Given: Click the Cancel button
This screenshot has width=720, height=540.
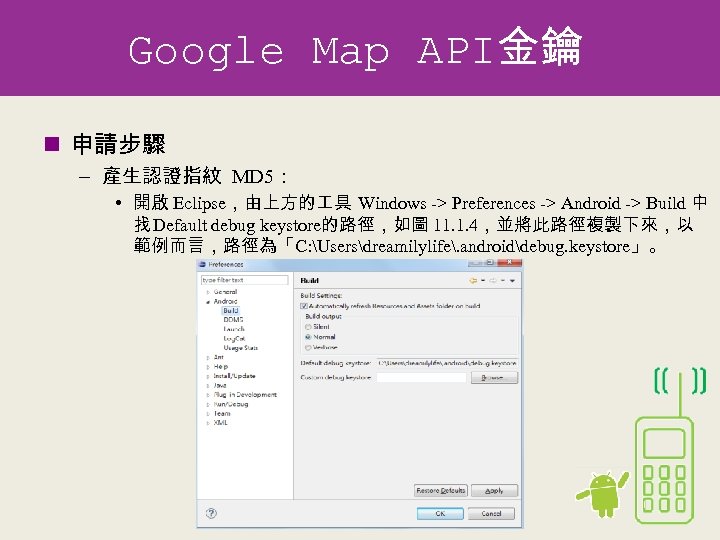Looking at the screenshot, I should point(491,514).
